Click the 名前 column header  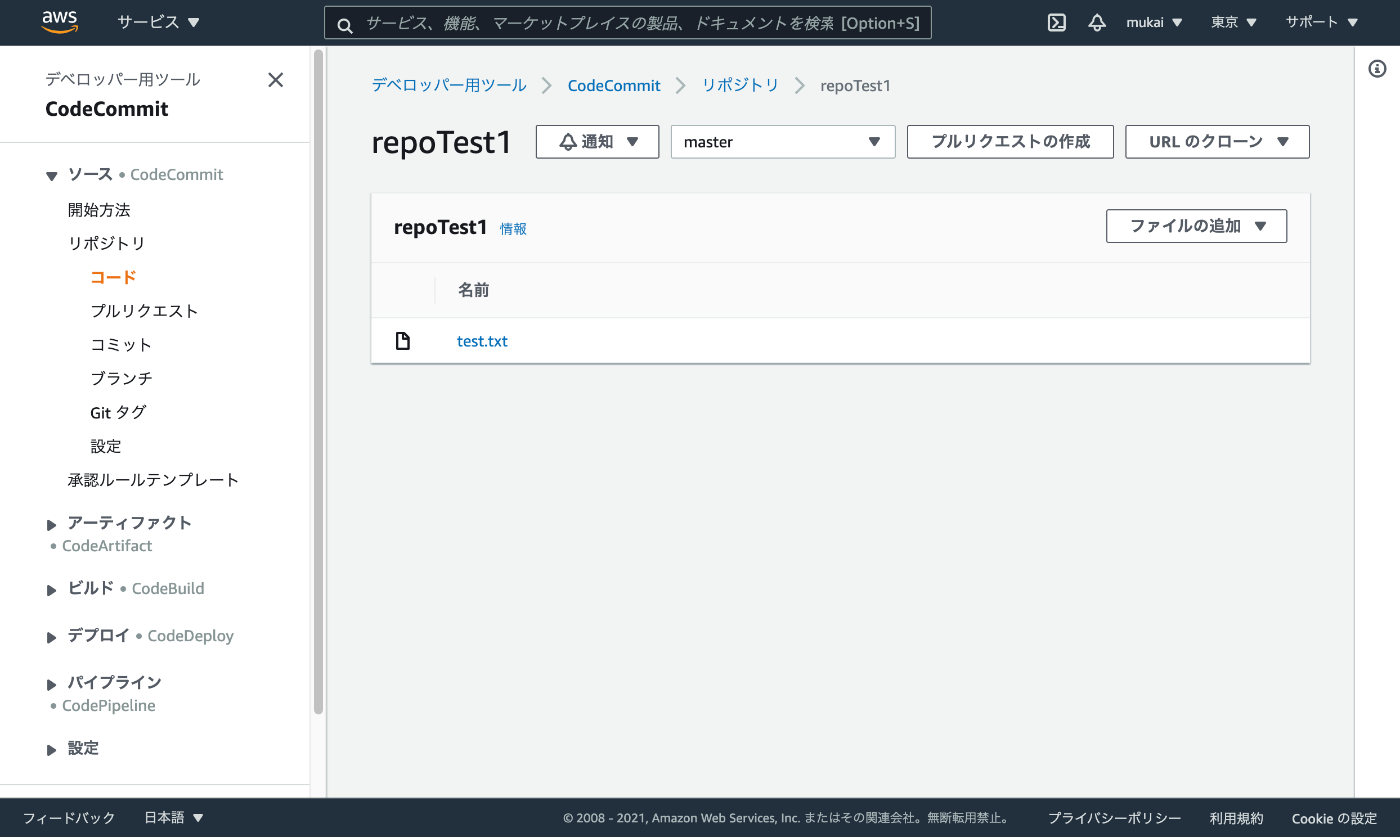click(x=473, y=290)
